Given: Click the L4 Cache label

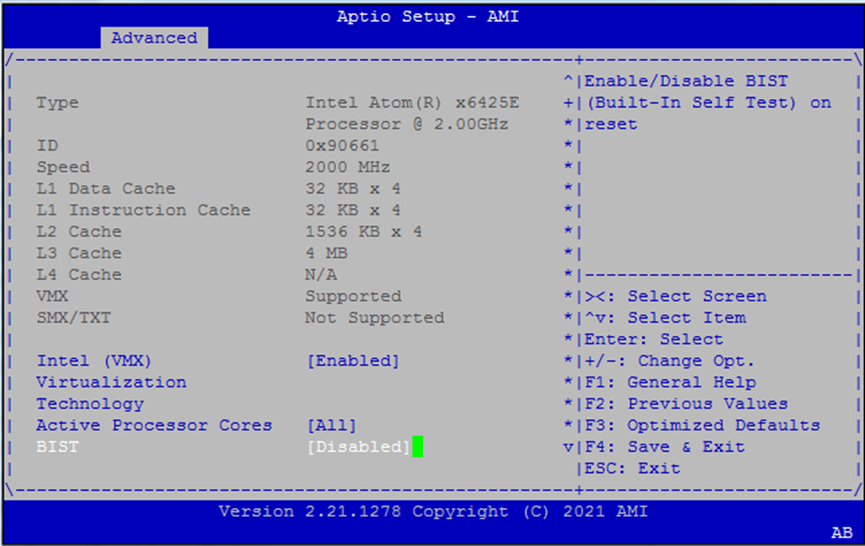Looking at the screenshot, I should click(79, 275).
